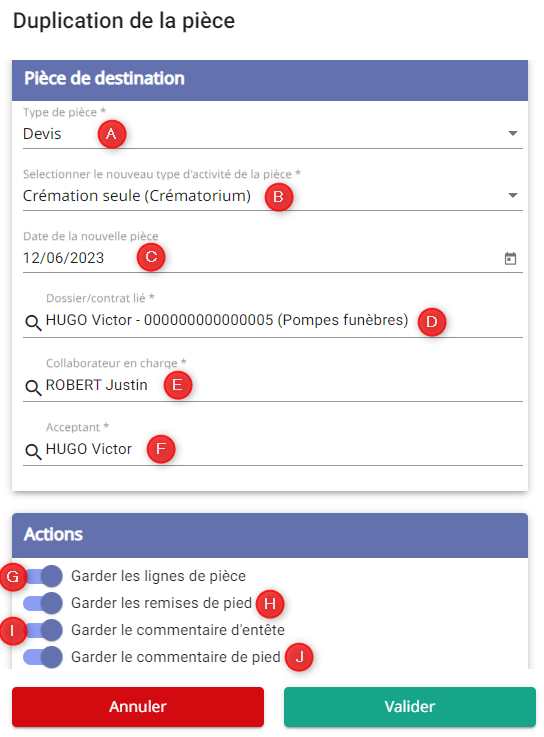The image size is (544, 737).
Task: Switch off Garder le commentaire de pied
Action: 43,657
